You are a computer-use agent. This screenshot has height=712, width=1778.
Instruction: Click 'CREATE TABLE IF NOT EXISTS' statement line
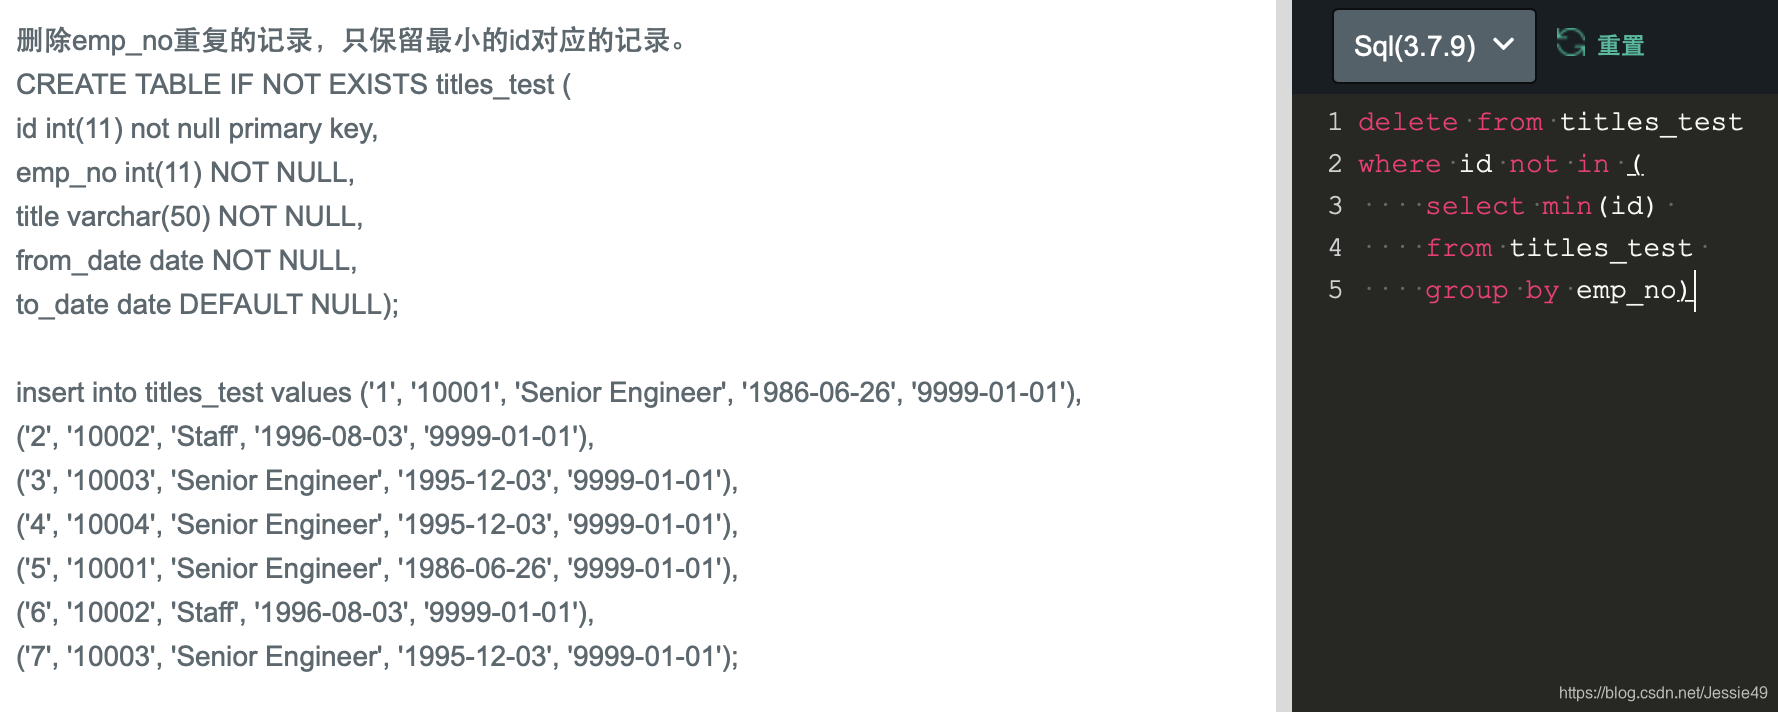point(293,84)
